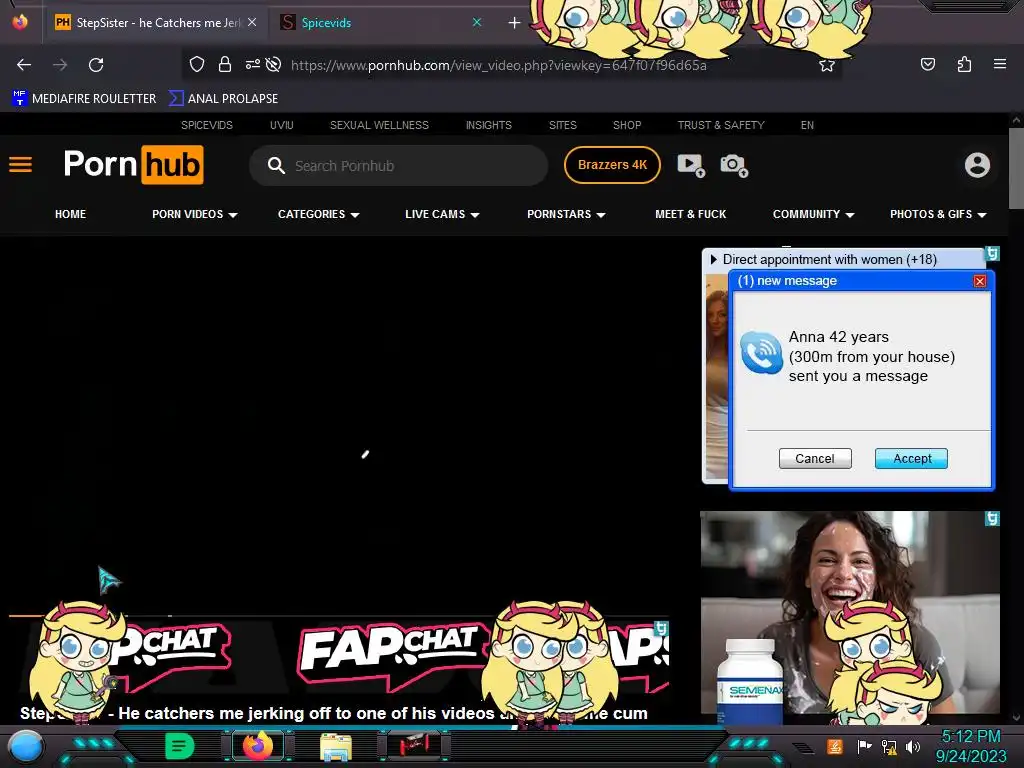Expand the COMMUNITY dropdown
Screen dimensions: 1024x768
[814, 214]
